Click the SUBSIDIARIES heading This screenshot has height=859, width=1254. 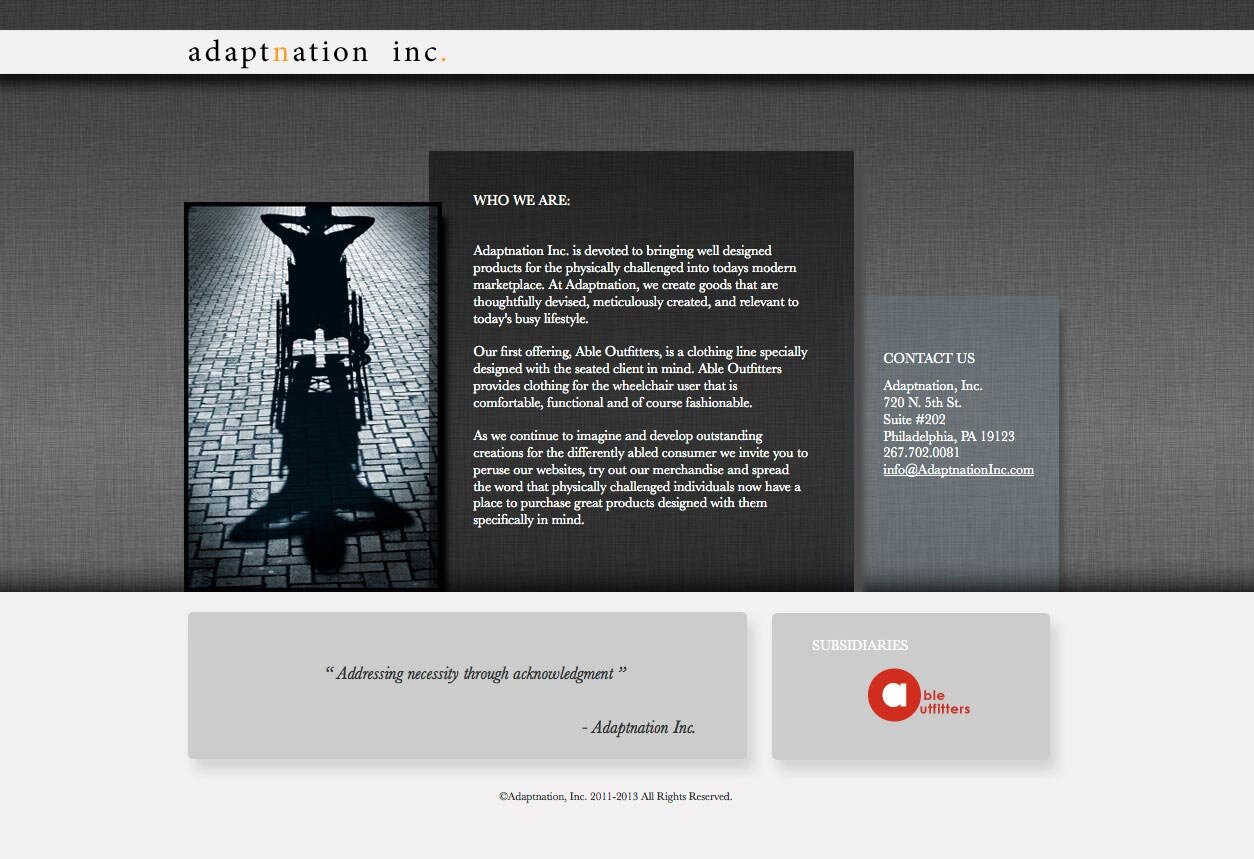pyautogui.click(x=860, y=645)
